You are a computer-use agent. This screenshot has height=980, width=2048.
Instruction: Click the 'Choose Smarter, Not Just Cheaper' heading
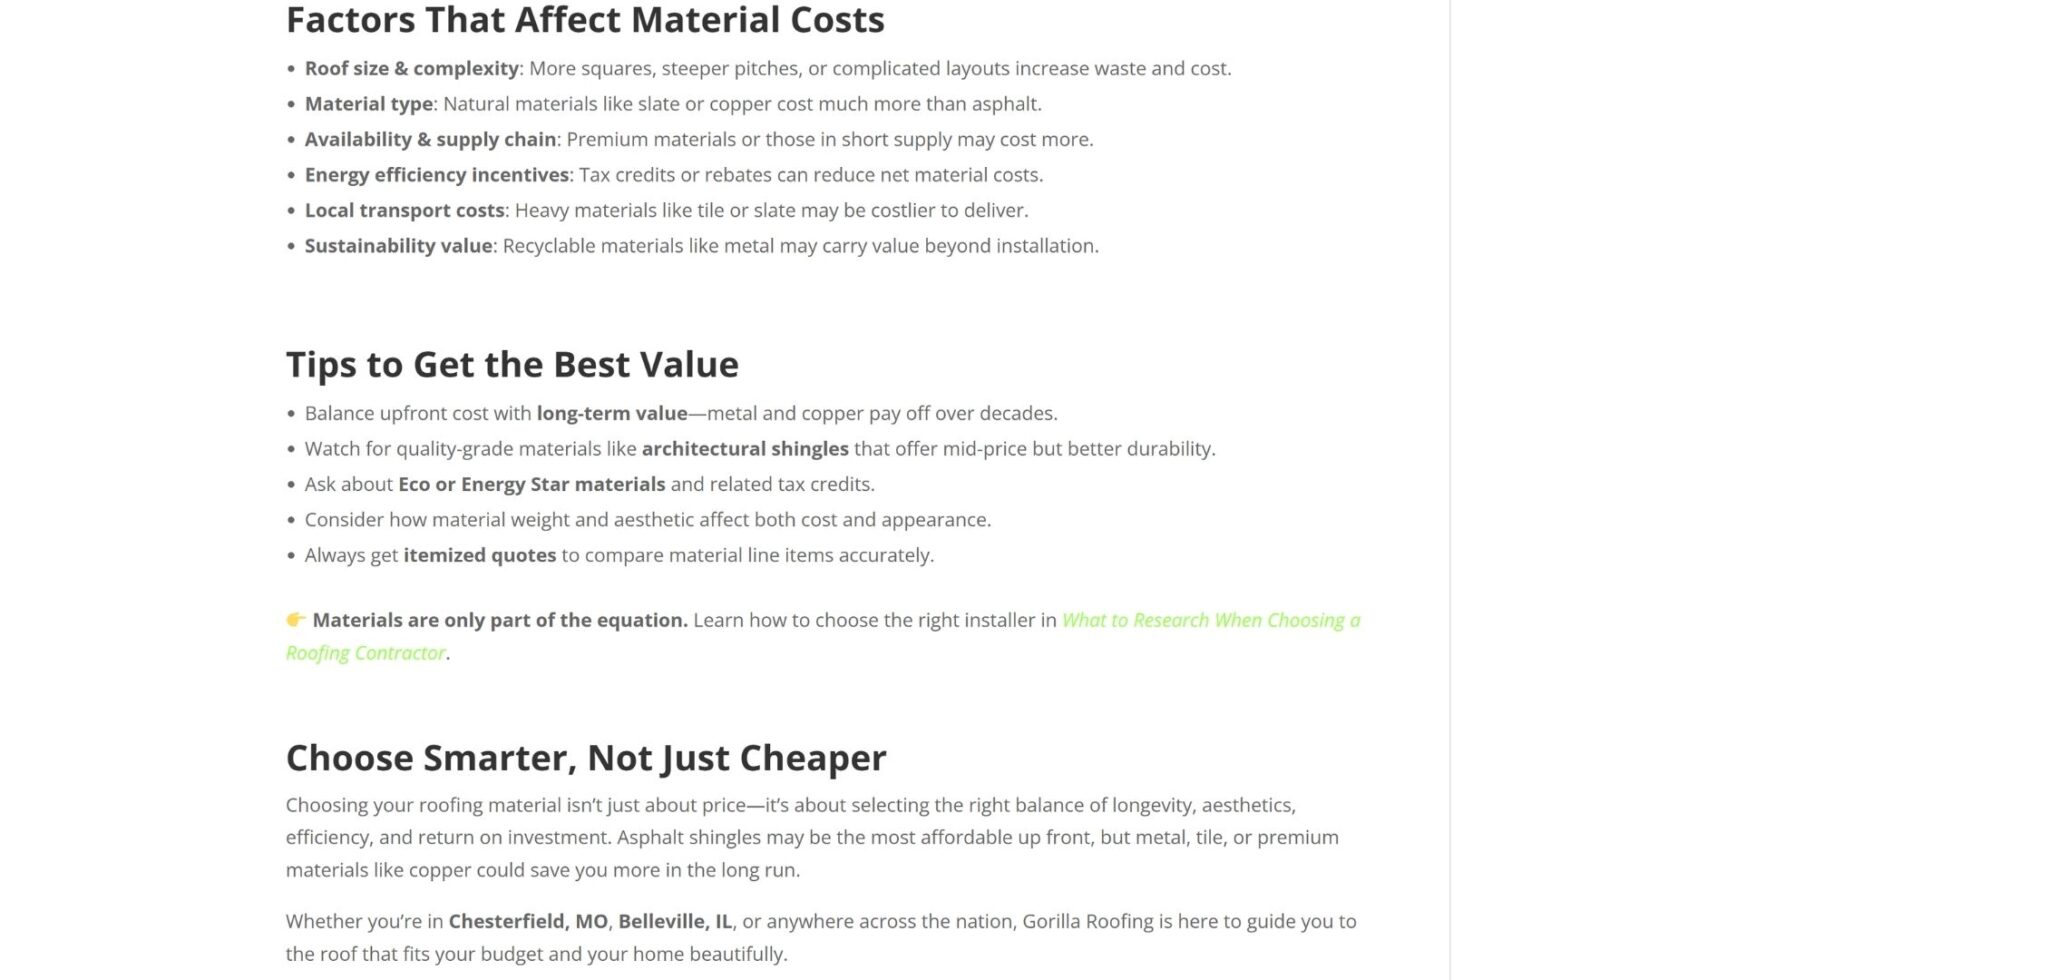coord(586,758)
